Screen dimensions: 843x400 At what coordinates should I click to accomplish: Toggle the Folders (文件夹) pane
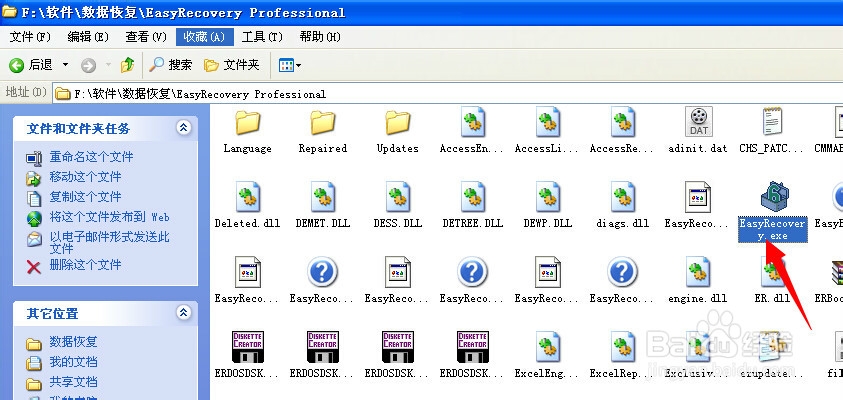[x=232, y=65]
